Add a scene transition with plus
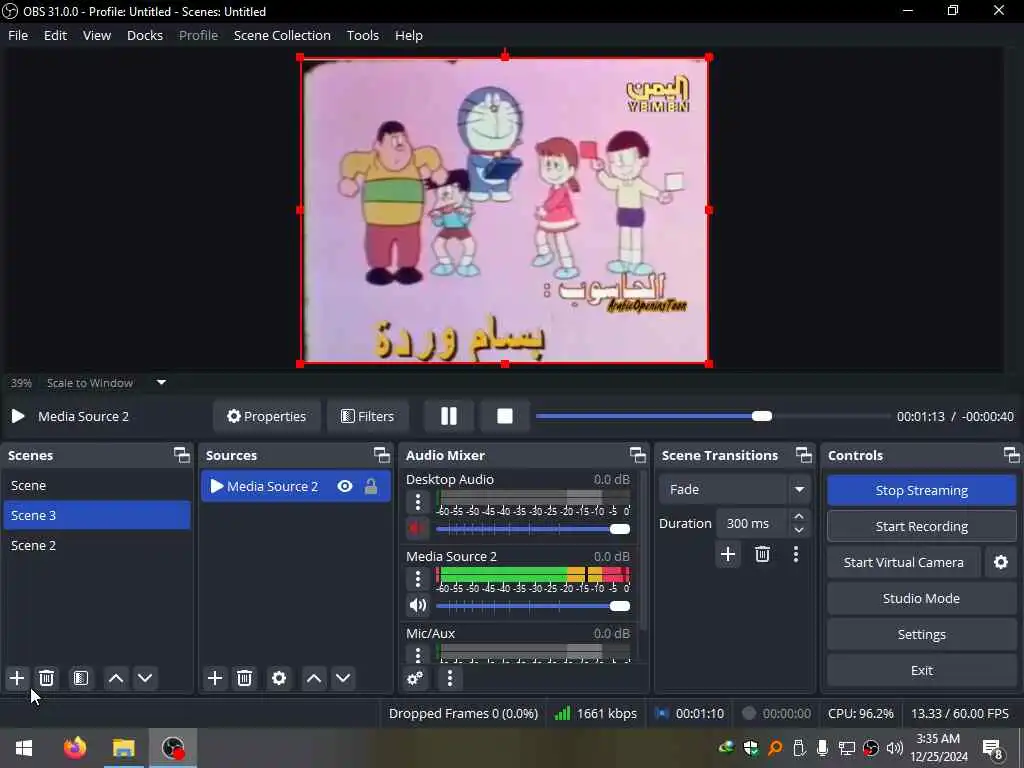The height and width of the screenshot is (768, 1024). 728,554
